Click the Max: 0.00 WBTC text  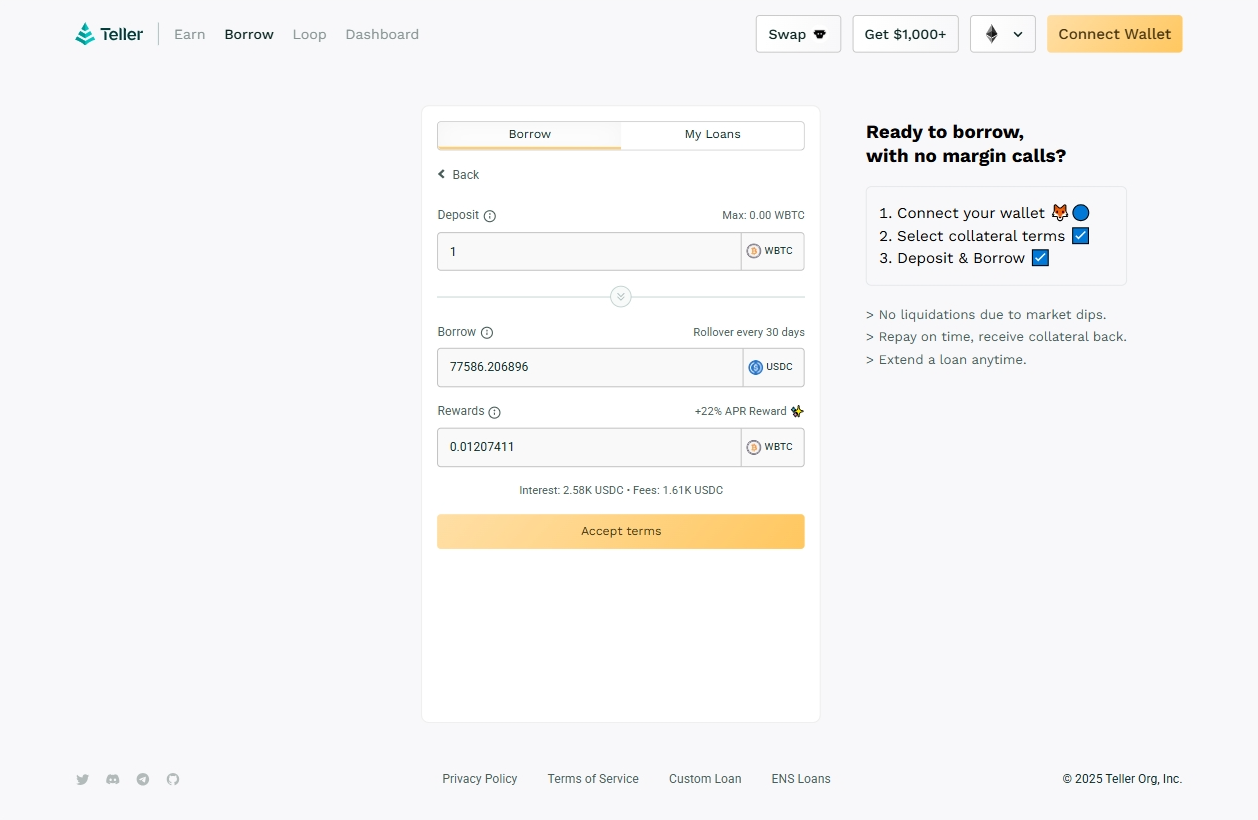coord(763,216)
